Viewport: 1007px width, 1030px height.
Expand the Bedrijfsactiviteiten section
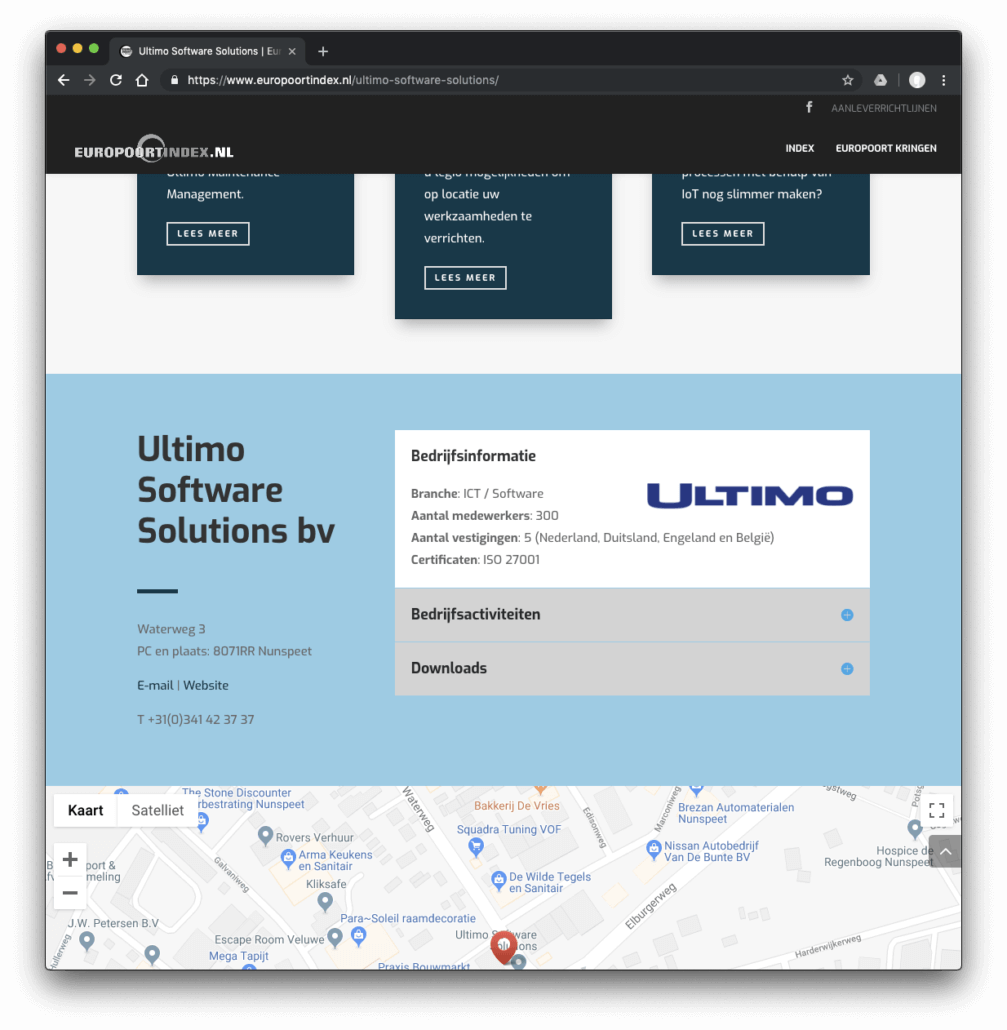pyautogui.click(x=632, y=615)
